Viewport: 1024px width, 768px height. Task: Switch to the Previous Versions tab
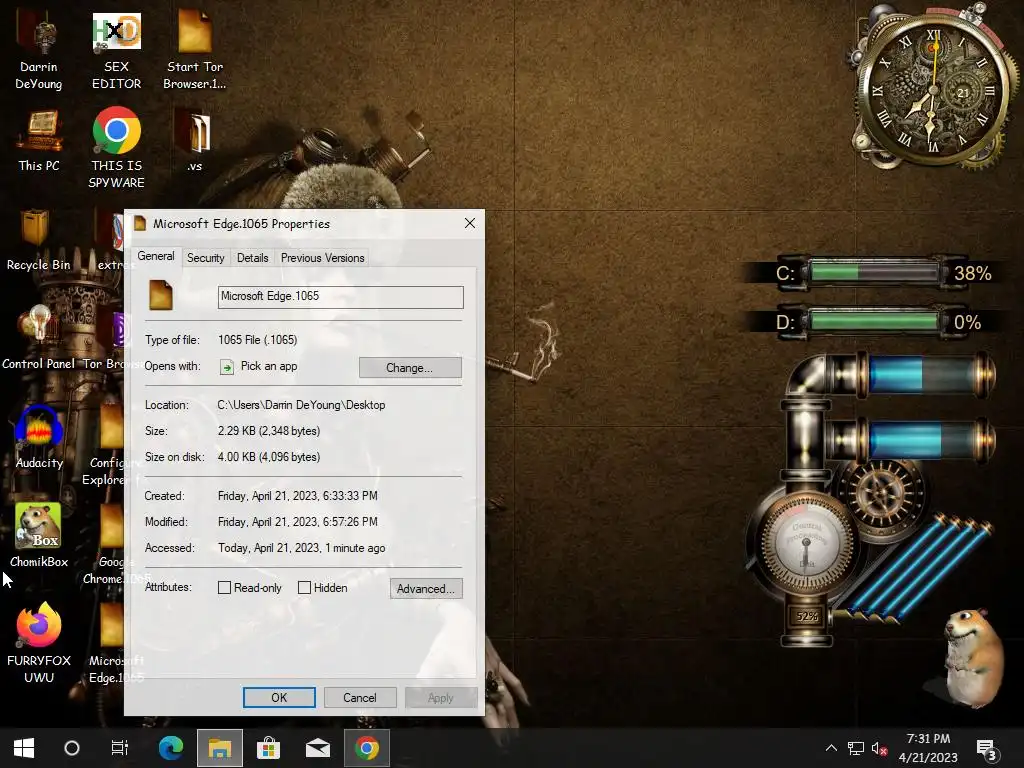(323, 258)
